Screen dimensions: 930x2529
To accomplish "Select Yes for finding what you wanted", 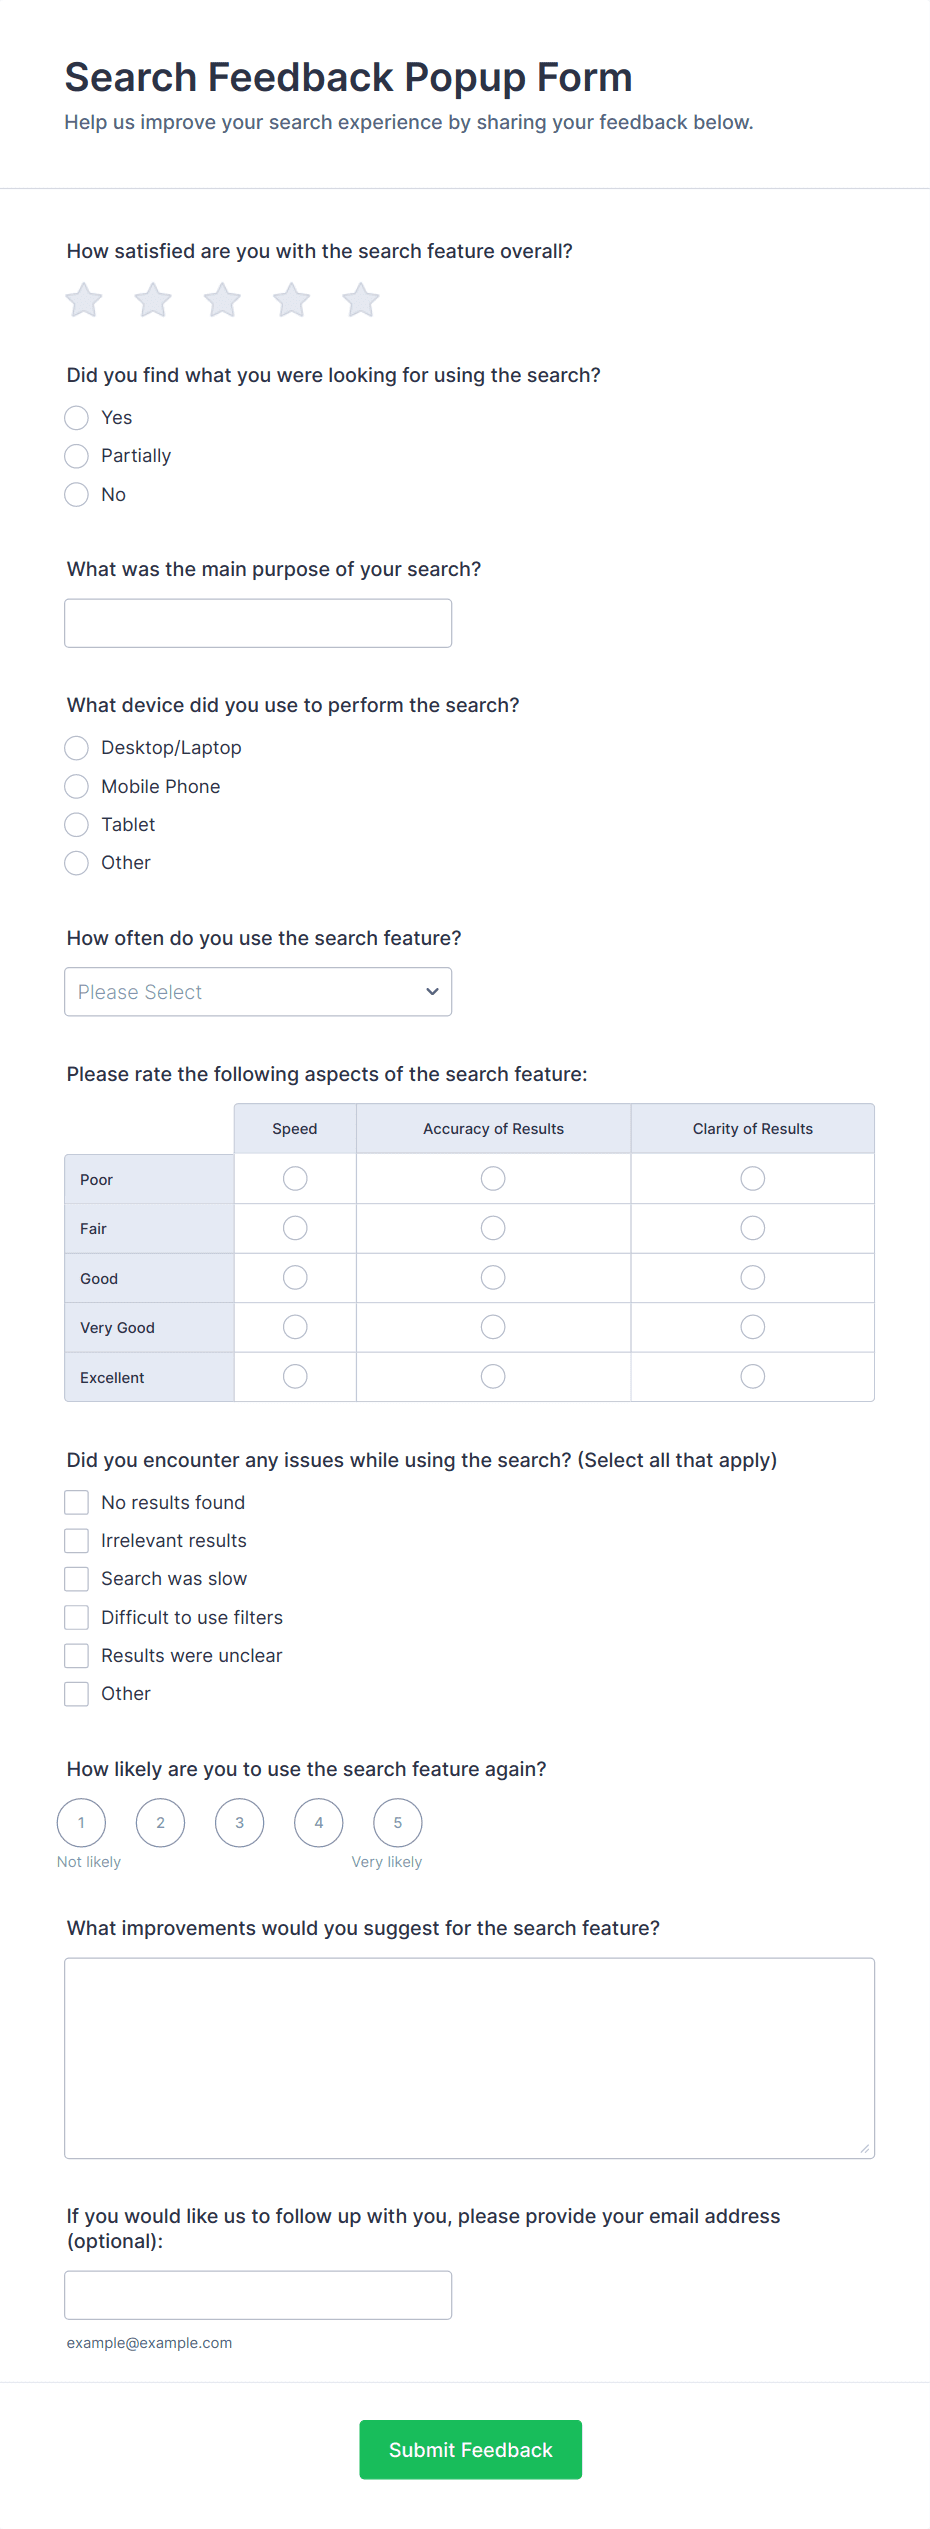I will pos(77,418).
